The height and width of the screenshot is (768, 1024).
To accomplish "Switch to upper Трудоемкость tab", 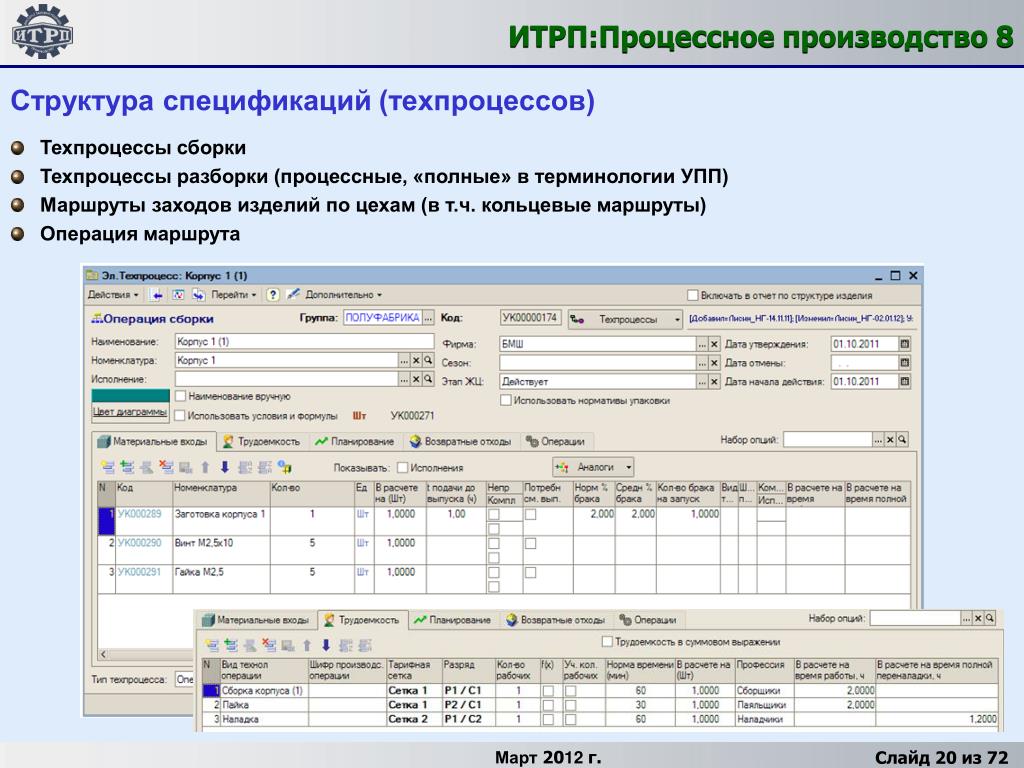I will (261, 441).
